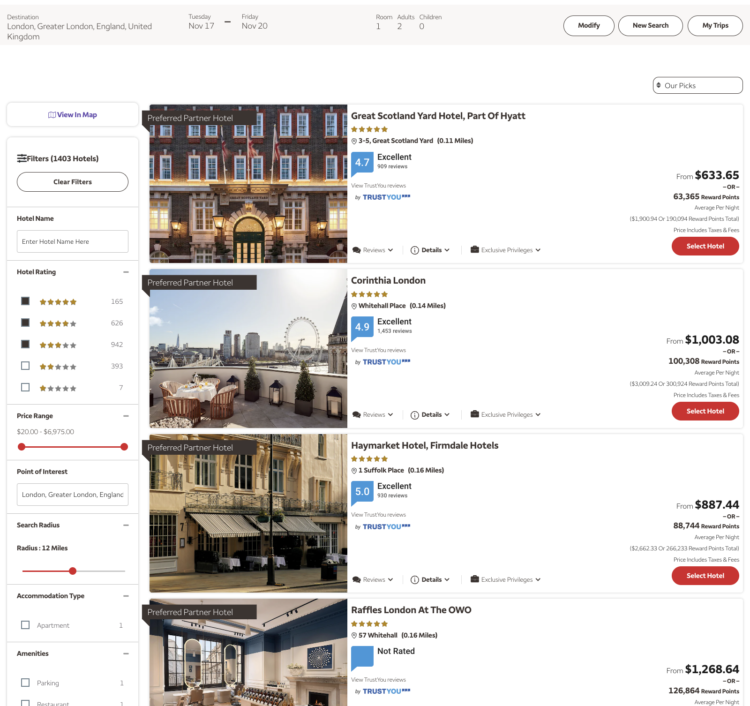Expand Reviews for Corinthia London
This screenshot has width=750, height=706.
click(373, 415)
